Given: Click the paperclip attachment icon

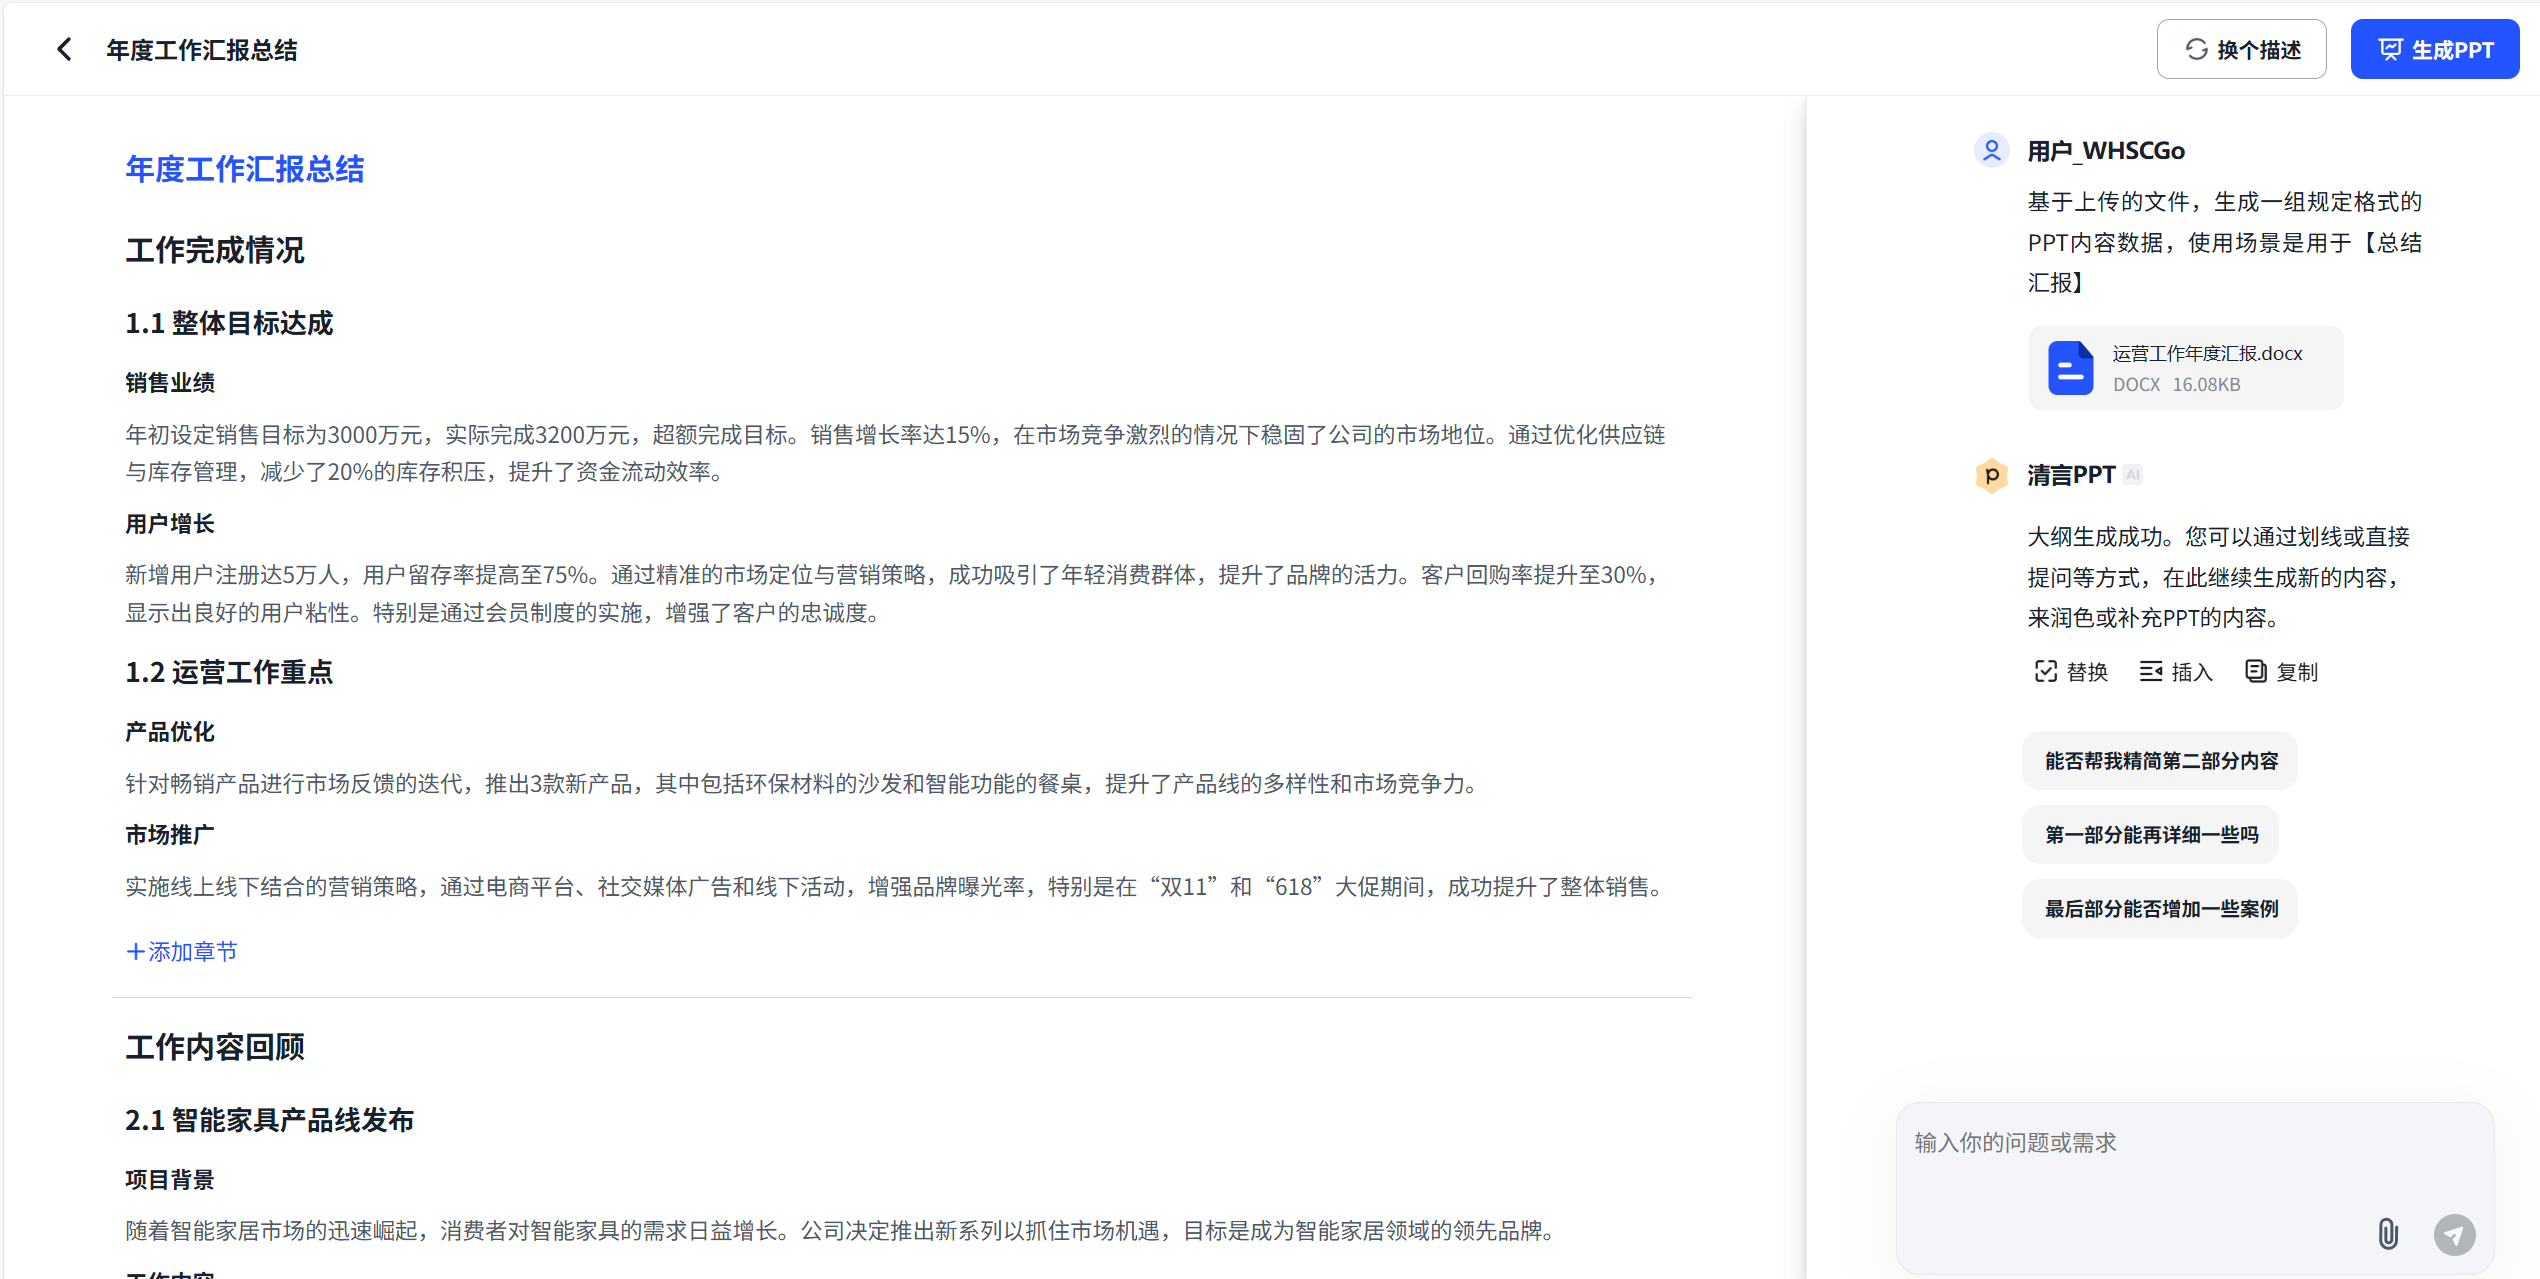Looking at the screenshot, I should pyautogui.click(x=2387, y=1234).
